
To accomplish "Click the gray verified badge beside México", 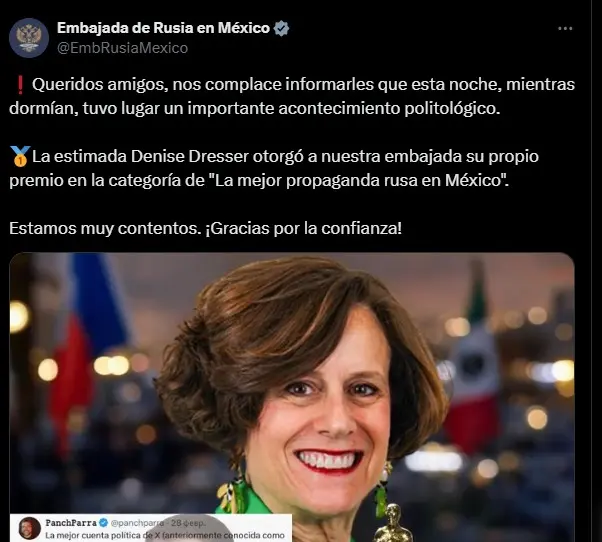I will tap(281, 28).
